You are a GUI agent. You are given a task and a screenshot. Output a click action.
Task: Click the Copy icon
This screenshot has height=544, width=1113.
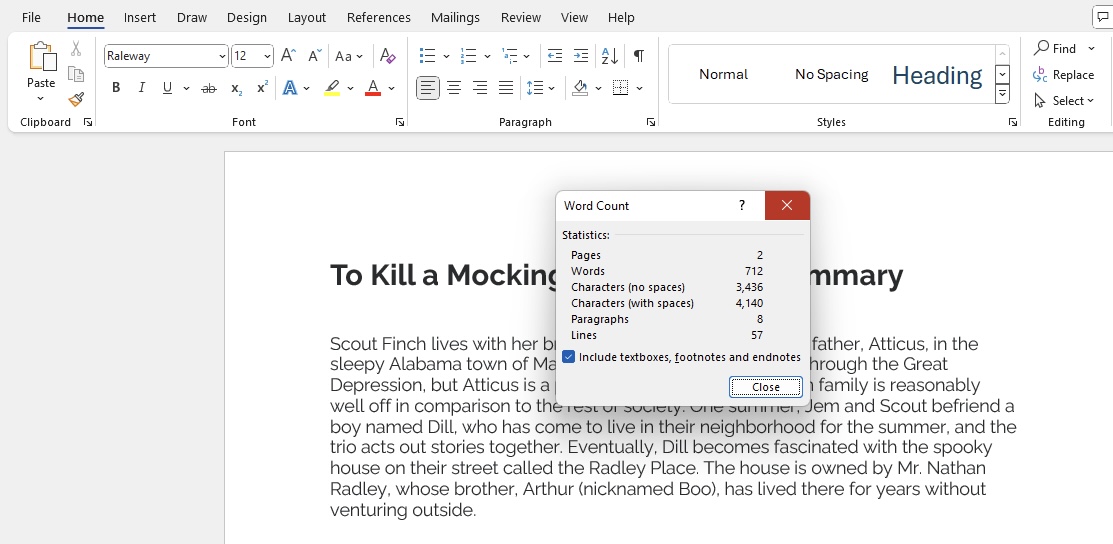pyautogui.click(x=76, y=74)
